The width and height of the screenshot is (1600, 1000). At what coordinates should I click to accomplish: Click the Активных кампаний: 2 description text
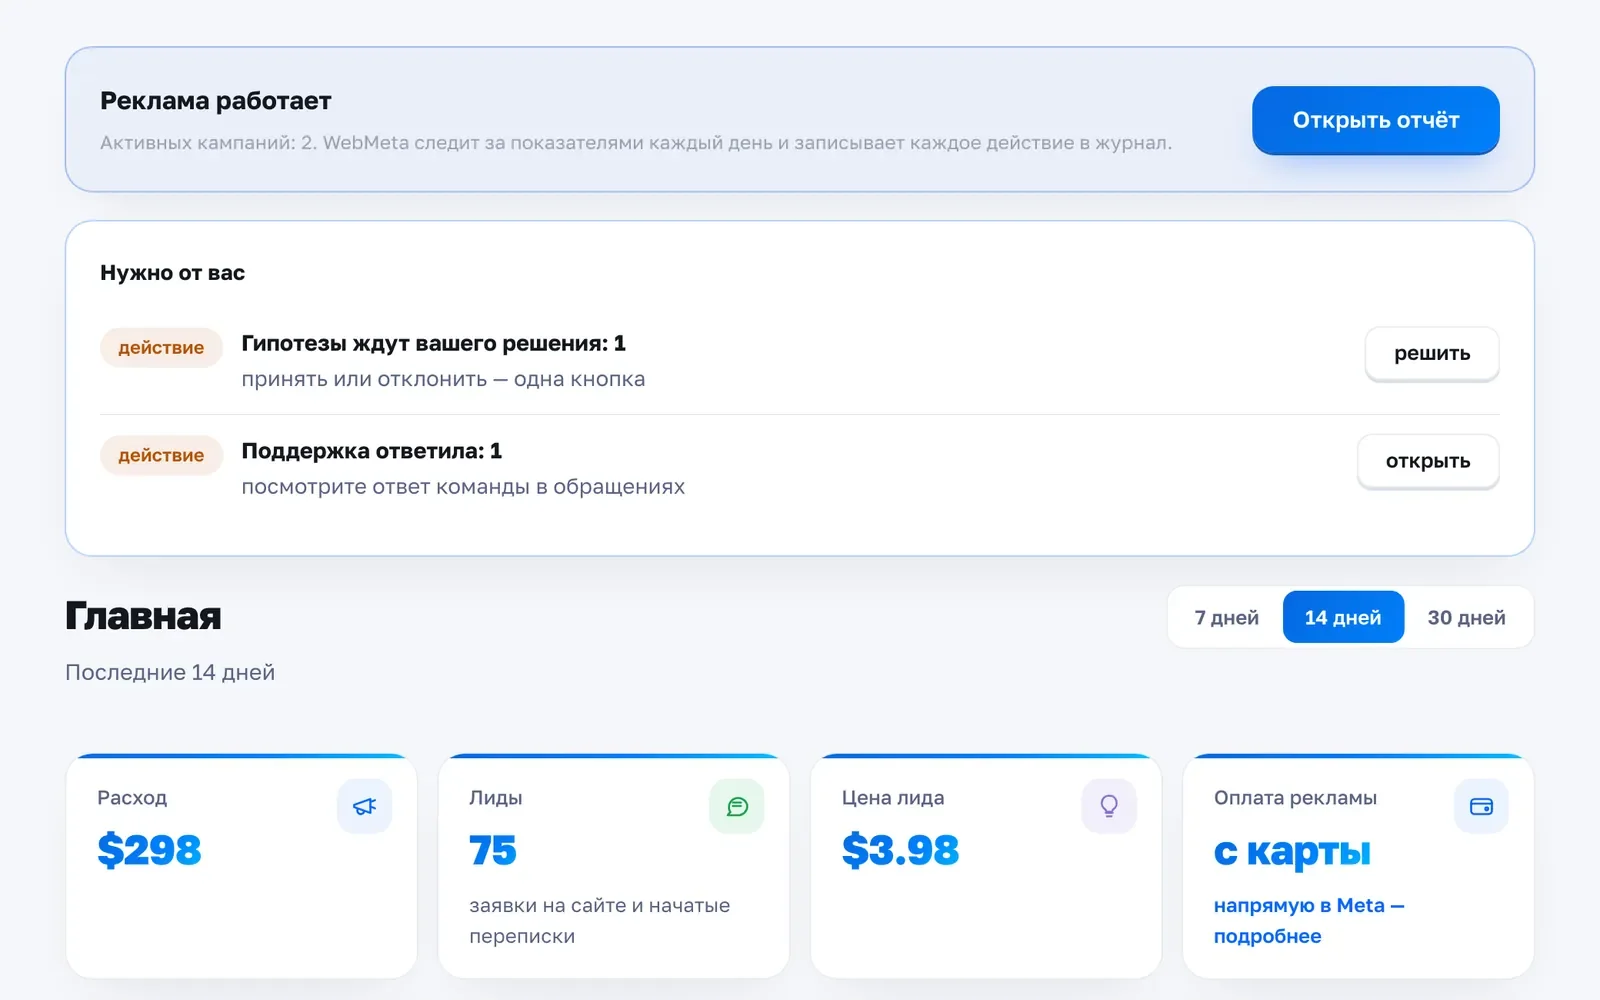(636, 143)
